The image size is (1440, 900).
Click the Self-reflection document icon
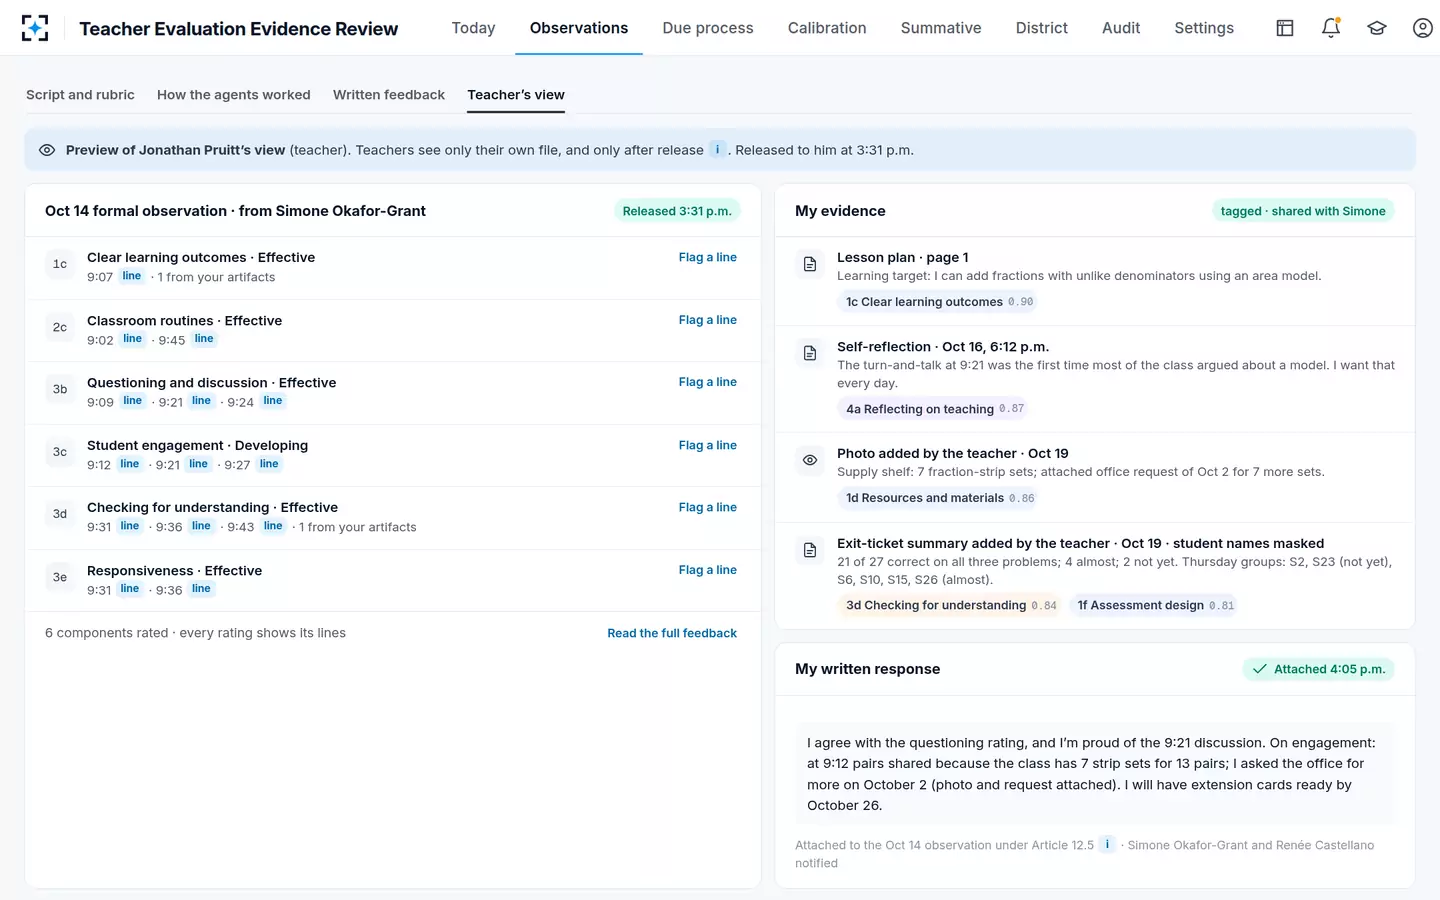[x=810, y=353]
